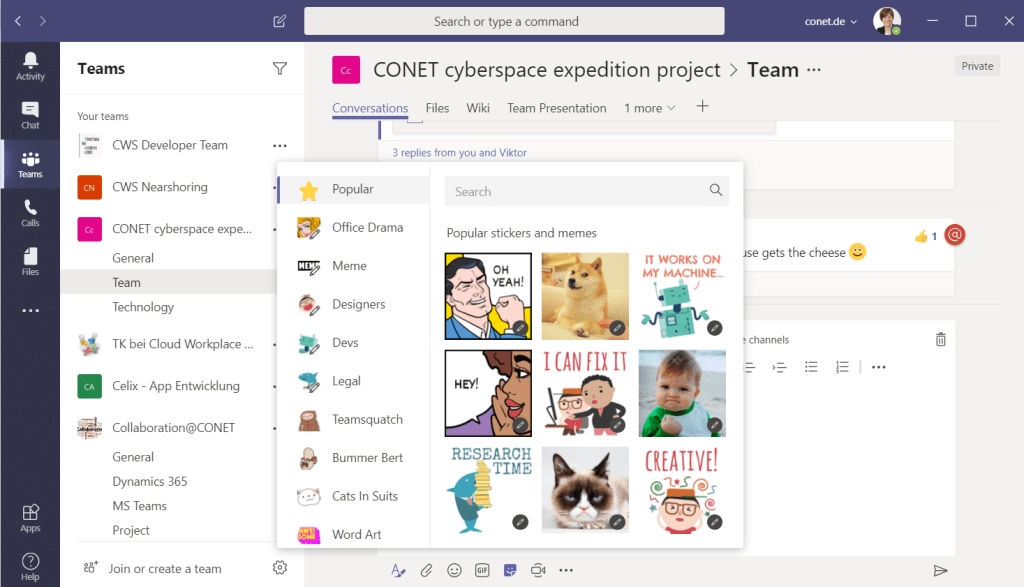Select the format text icon

pos(398,570)
